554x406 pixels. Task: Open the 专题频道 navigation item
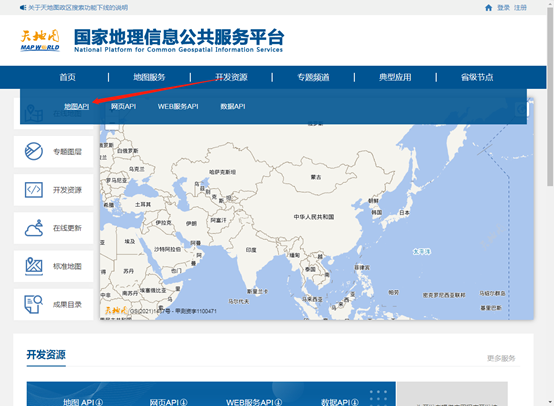click(313, 77)
